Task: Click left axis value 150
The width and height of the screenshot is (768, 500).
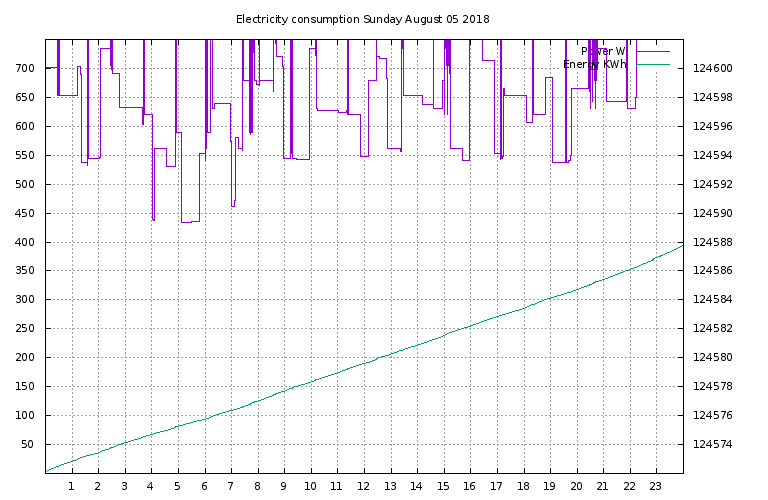Action: (25, 386)
